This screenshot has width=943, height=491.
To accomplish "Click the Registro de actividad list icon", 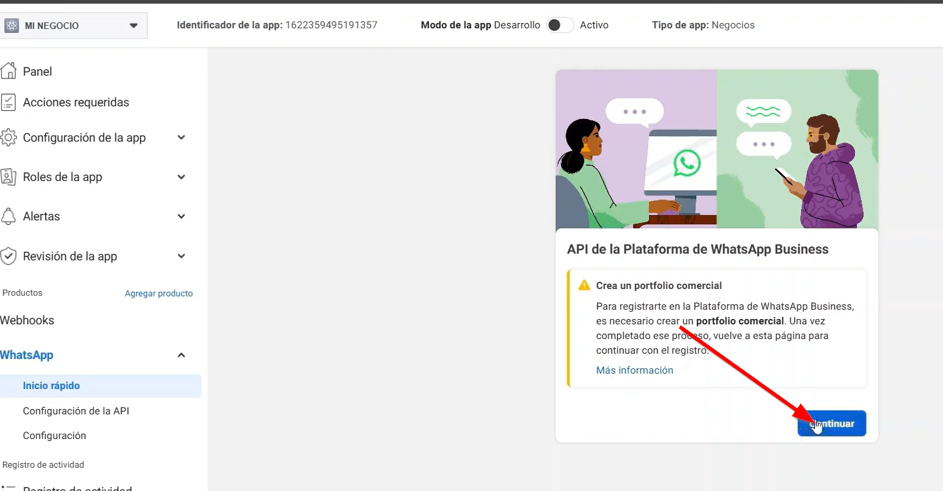I will [8, 488].
